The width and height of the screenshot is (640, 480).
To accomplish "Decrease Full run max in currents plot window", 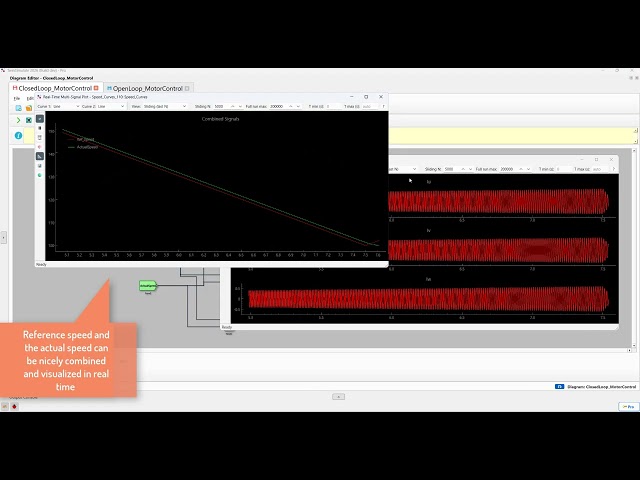I will point(528,169).
